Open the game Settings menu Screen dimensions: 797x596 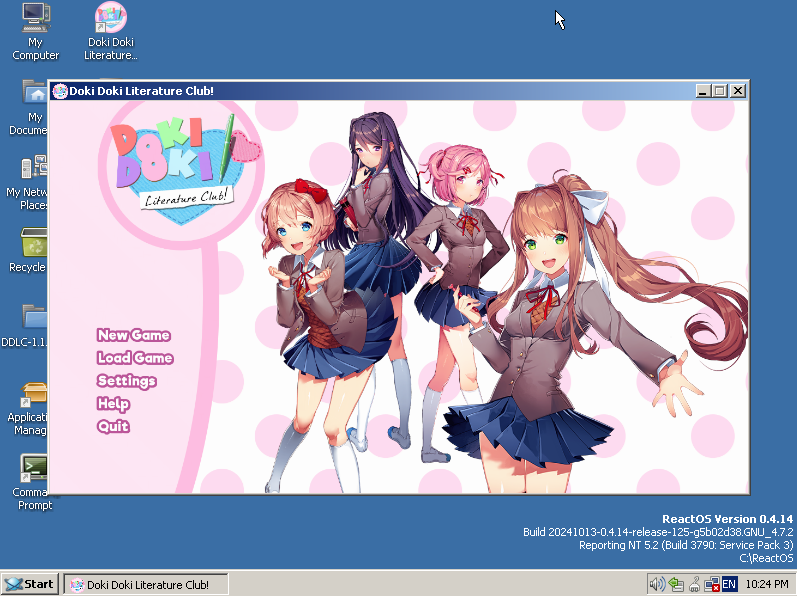127,381
